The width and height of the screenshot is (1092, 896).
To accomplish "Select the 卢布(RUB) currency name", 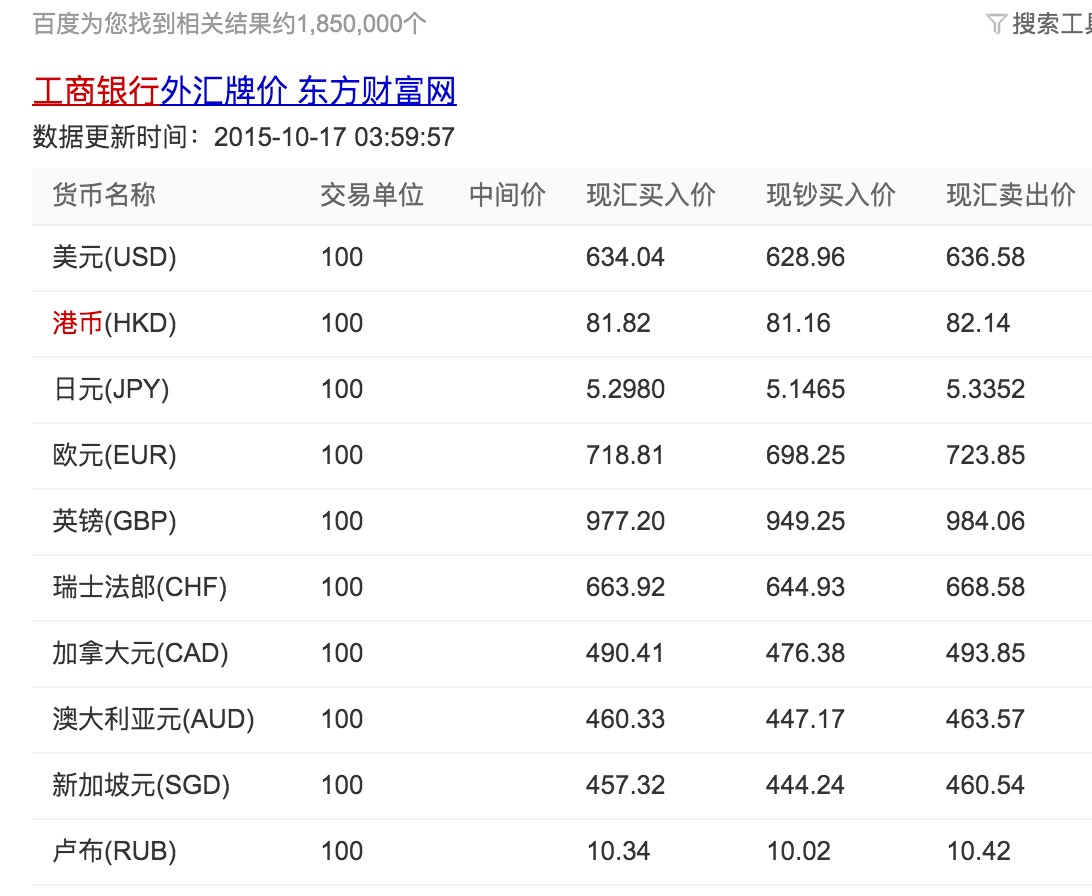I will 114,851.
